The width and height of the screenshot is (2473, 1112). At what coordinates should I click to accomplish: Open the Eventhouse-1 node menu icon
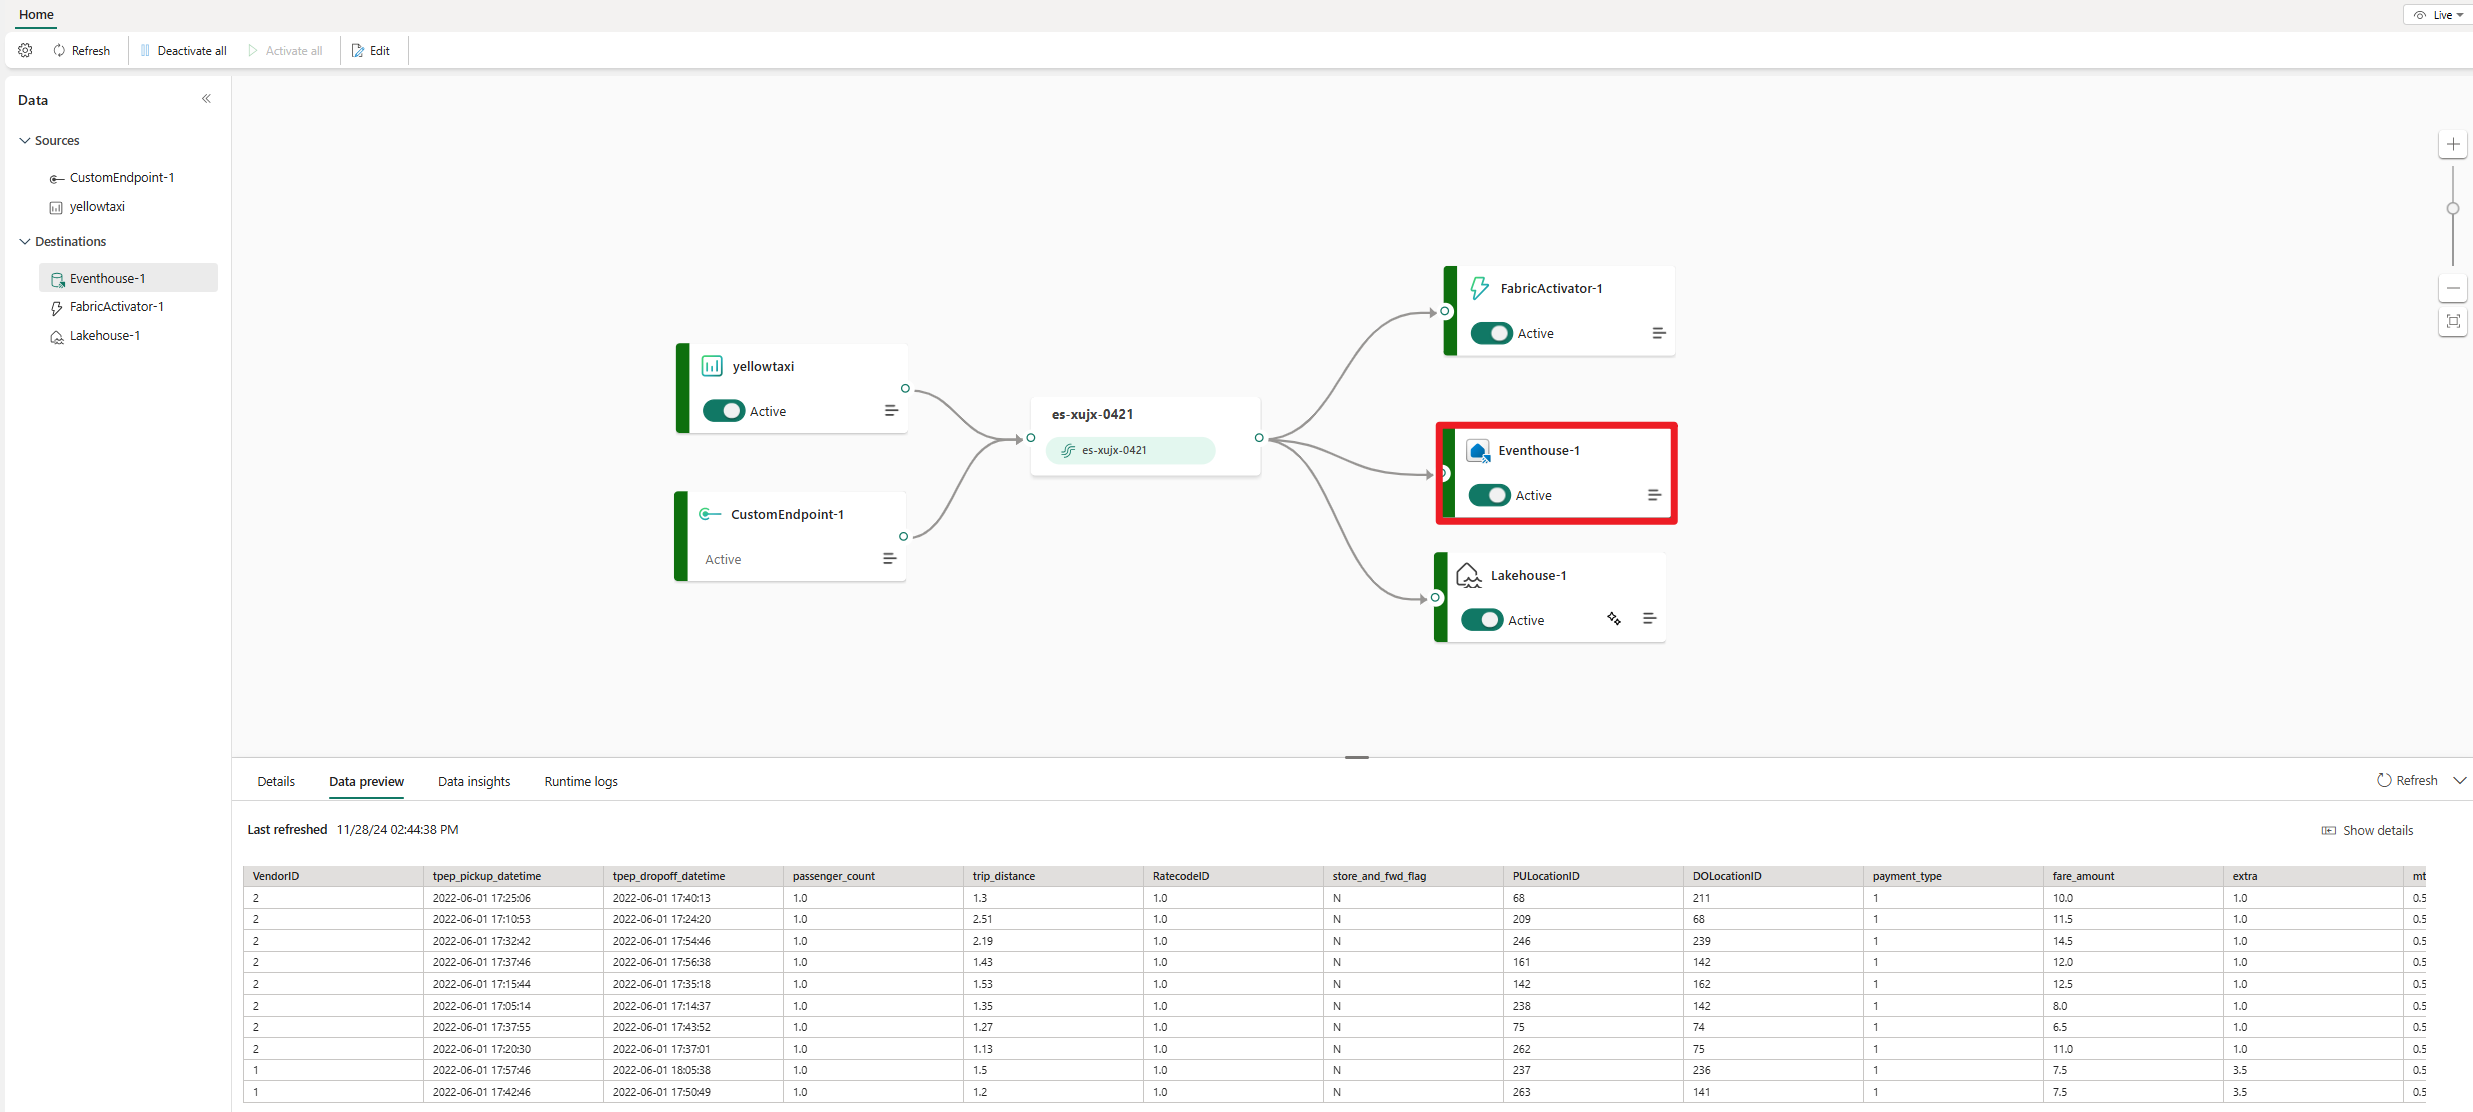[1654, 495]
